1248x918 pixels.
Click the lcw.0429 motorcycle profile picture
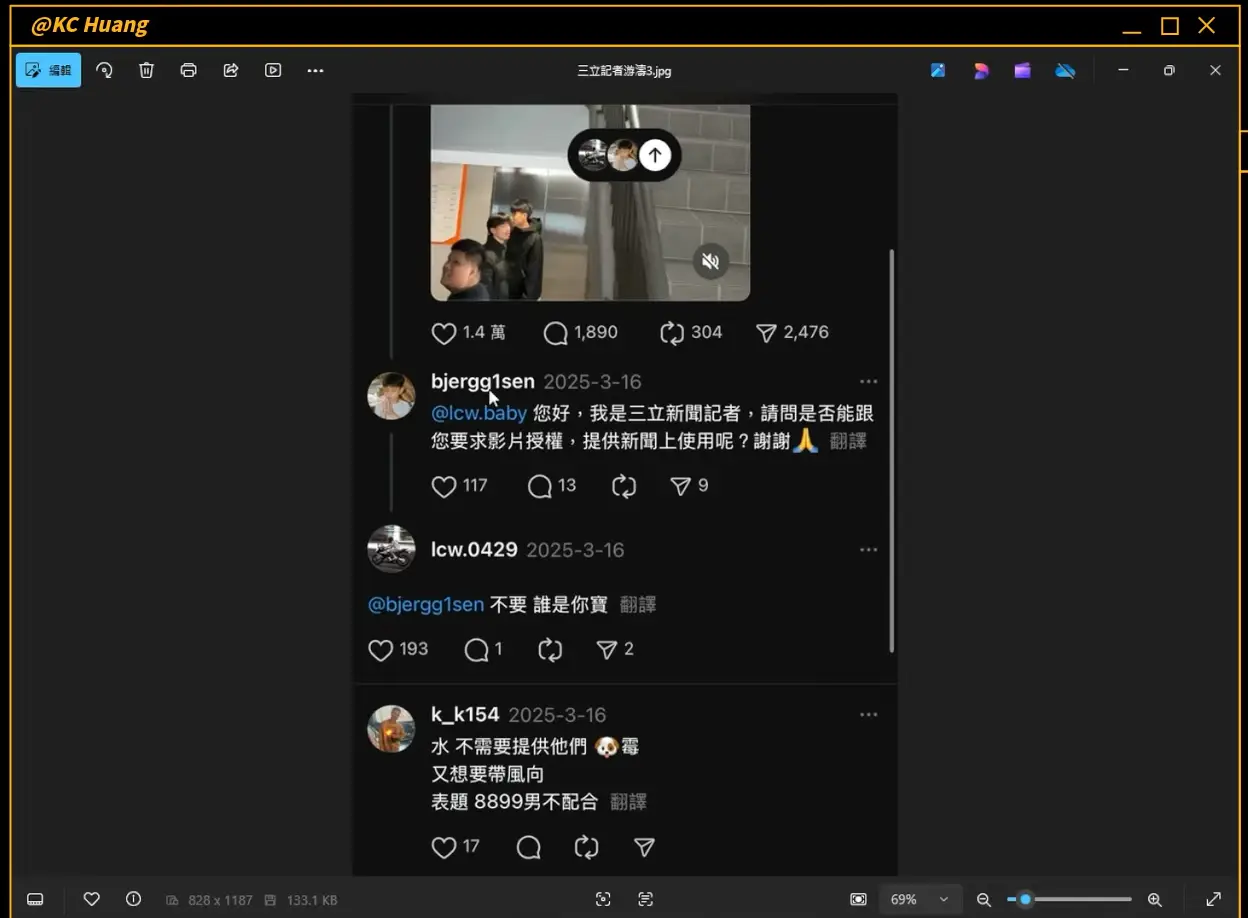click(x=391, y=549)
